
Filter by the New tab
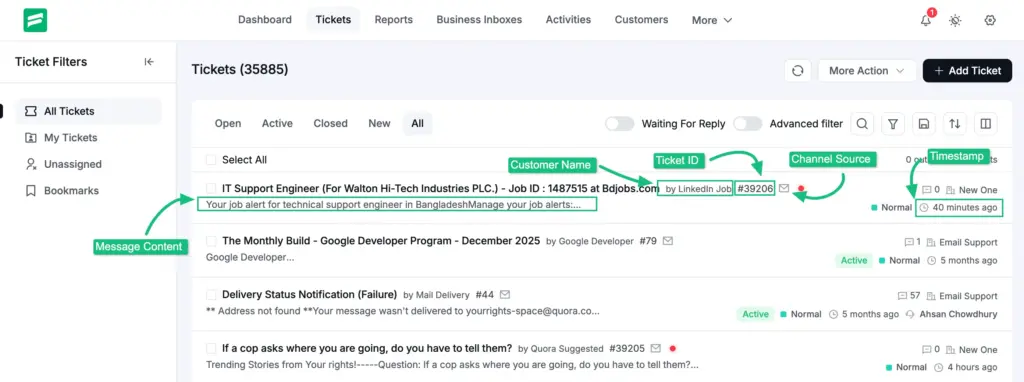point(379,123)
